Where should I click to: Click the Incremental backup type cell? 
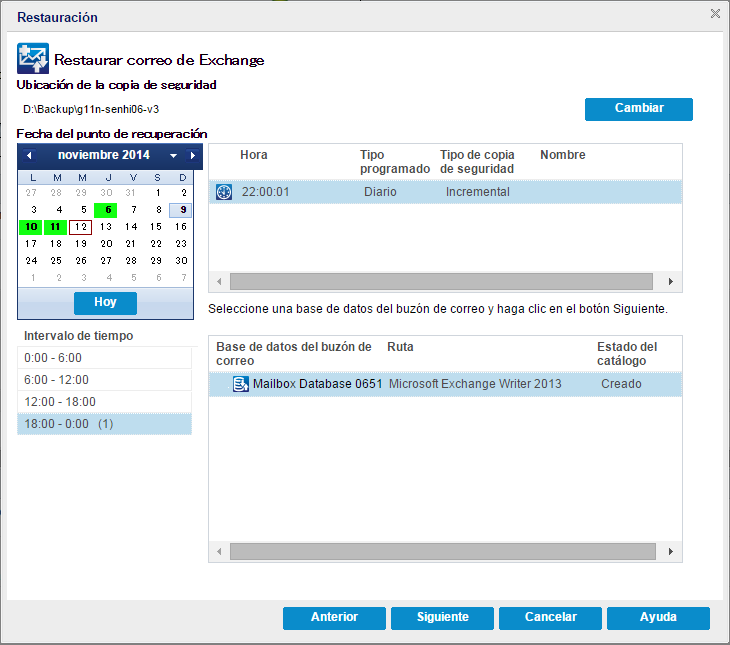tap(477, 192)
